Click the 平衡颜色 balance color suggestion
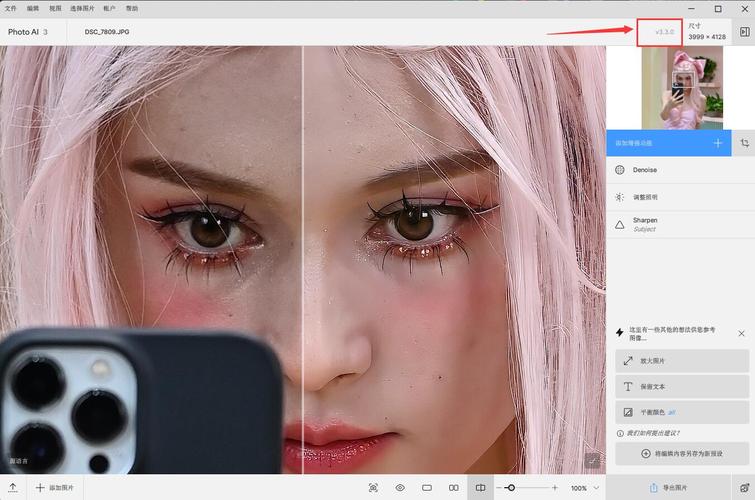 click(682, 412)
